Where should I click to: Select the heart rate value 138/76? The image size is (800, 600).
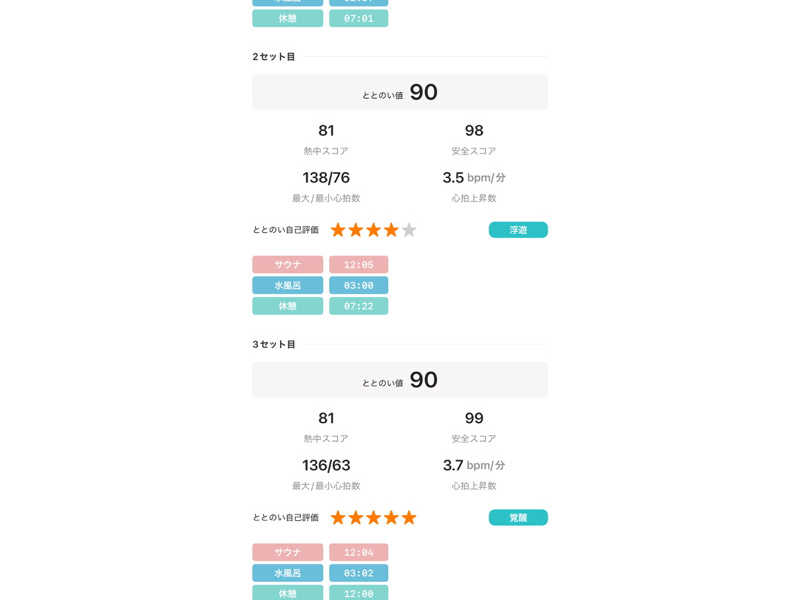click(x=326, y=178)
